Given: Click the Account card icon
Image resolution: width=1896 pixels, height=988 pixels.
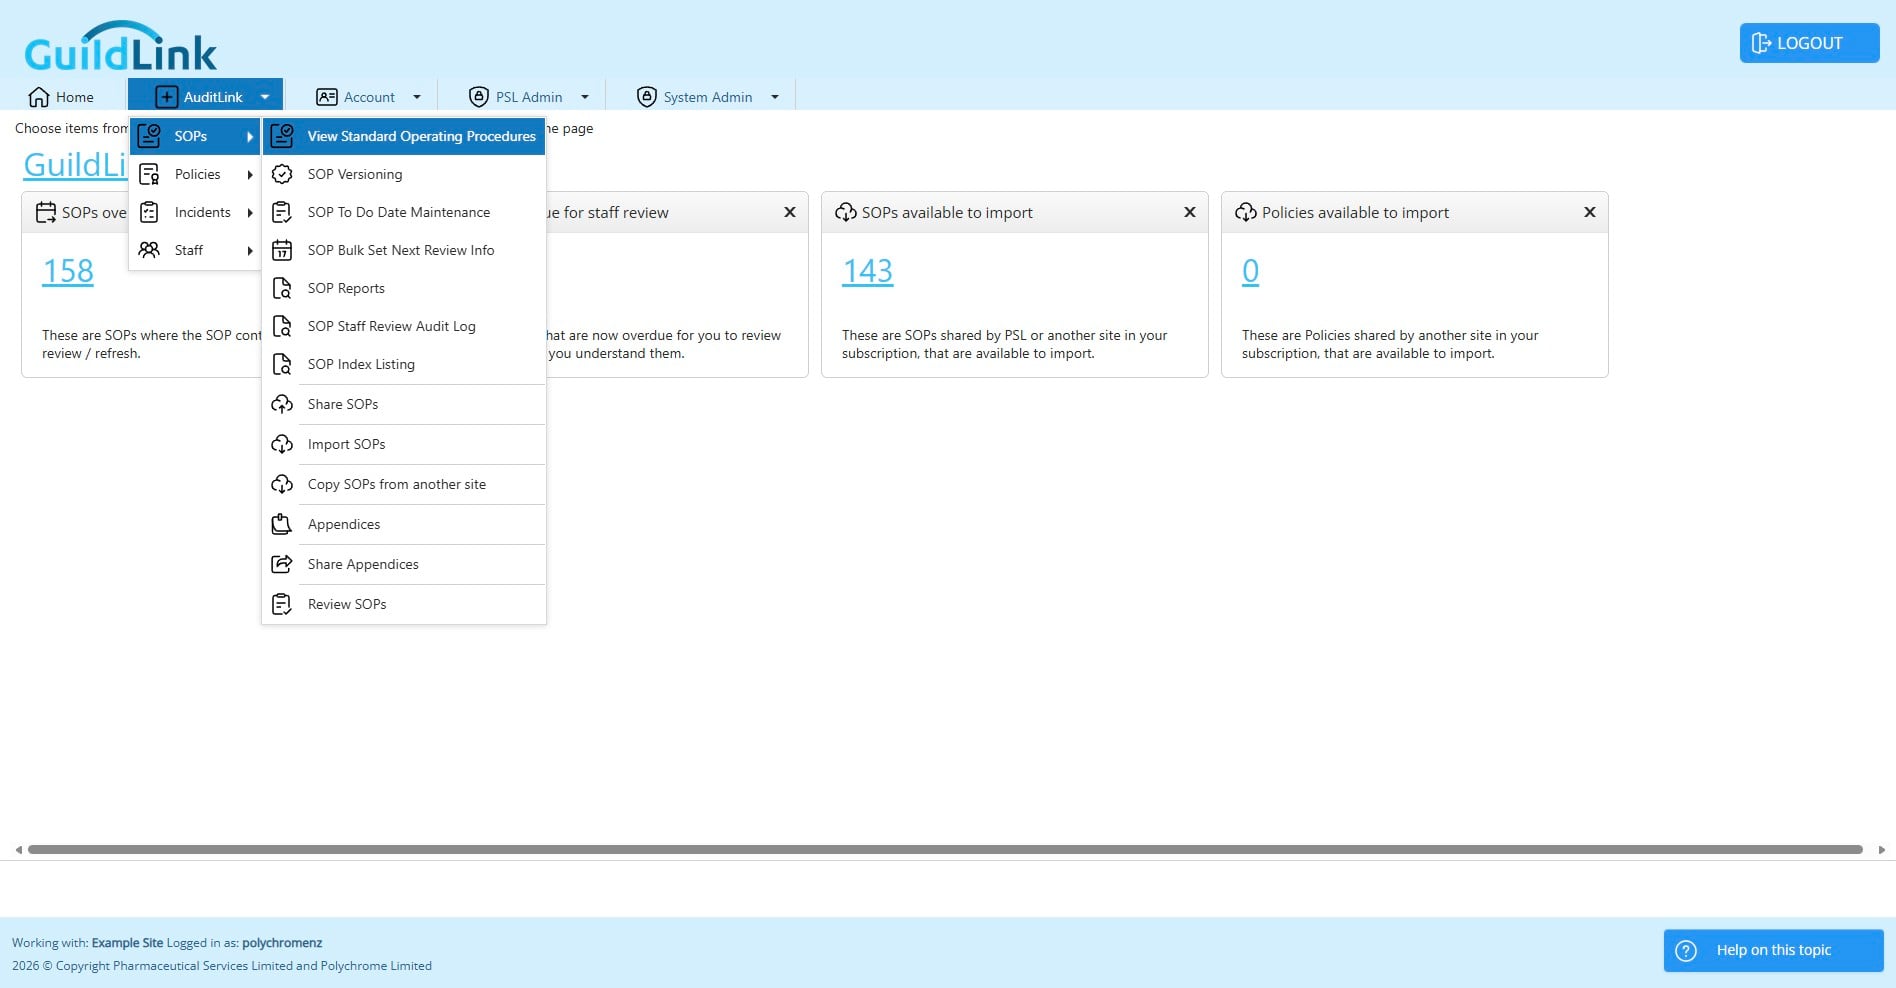Looking at the screenshot, I should (x=327, y=97).
